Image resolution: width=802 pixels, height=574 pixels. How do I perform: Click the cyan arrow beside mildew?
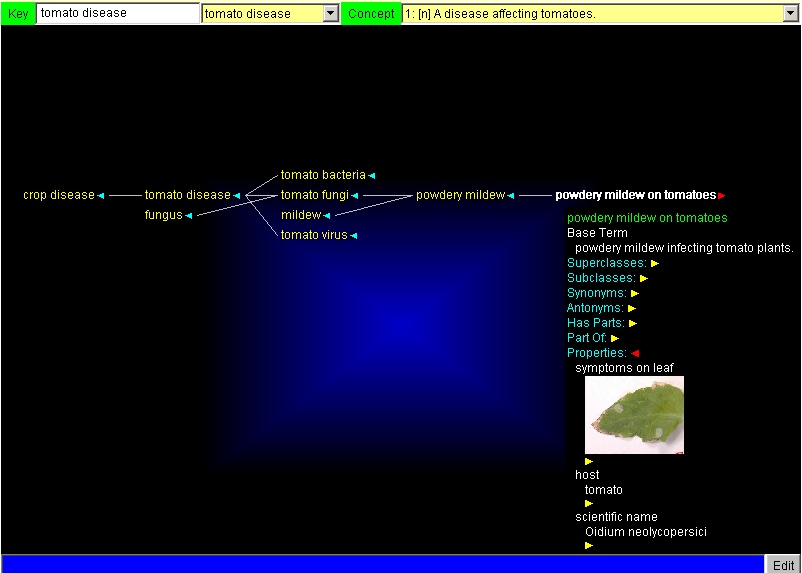coord(327,216)
